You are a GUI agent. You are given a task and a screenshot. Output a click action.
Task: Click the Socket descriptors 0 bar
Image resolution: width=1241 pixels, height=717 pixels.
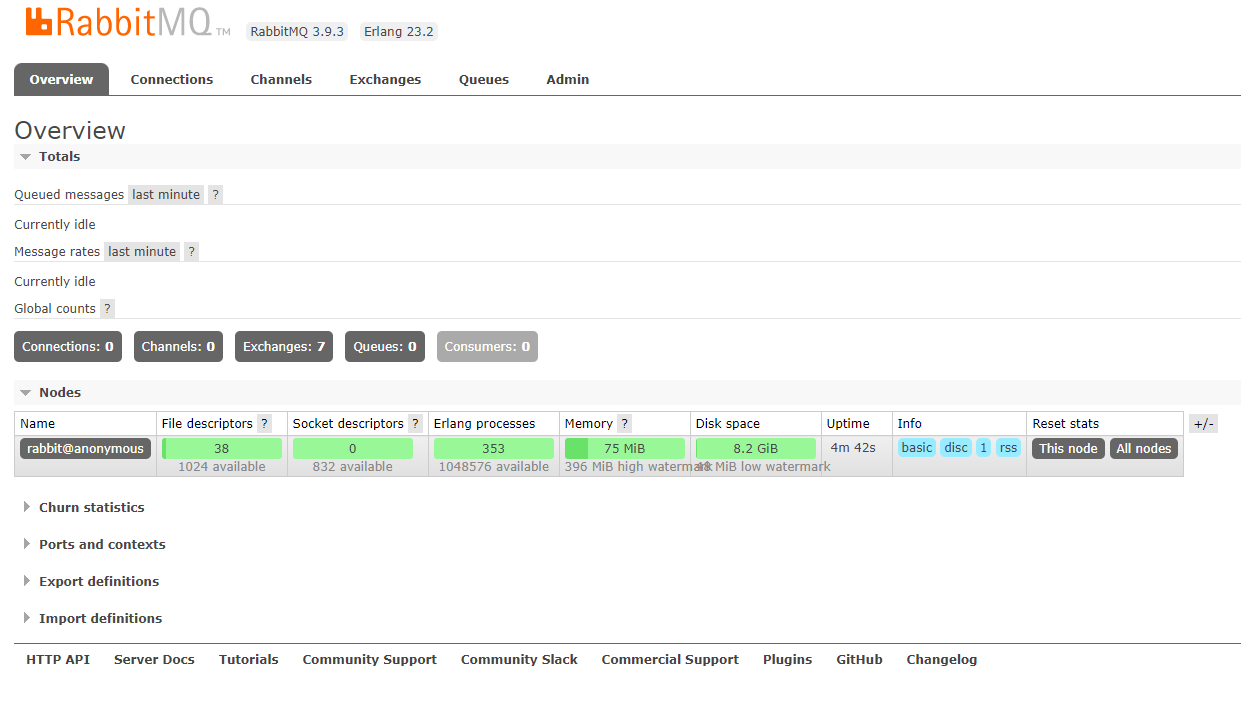click(x=353, y=449)
